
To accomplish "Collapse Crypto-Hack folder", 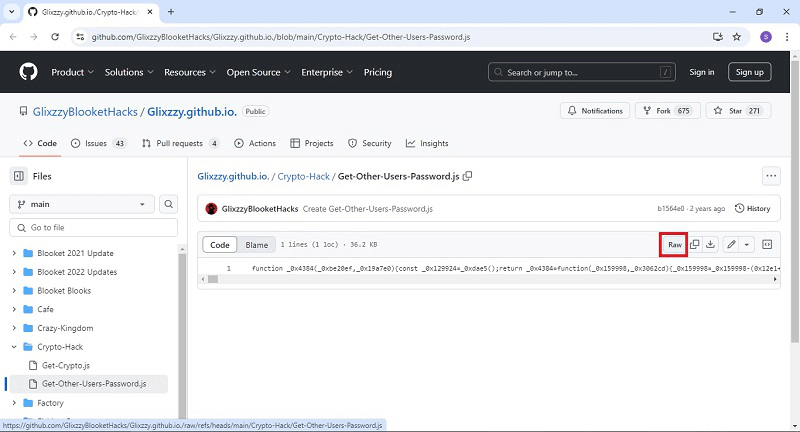I will tap(14, 347).
